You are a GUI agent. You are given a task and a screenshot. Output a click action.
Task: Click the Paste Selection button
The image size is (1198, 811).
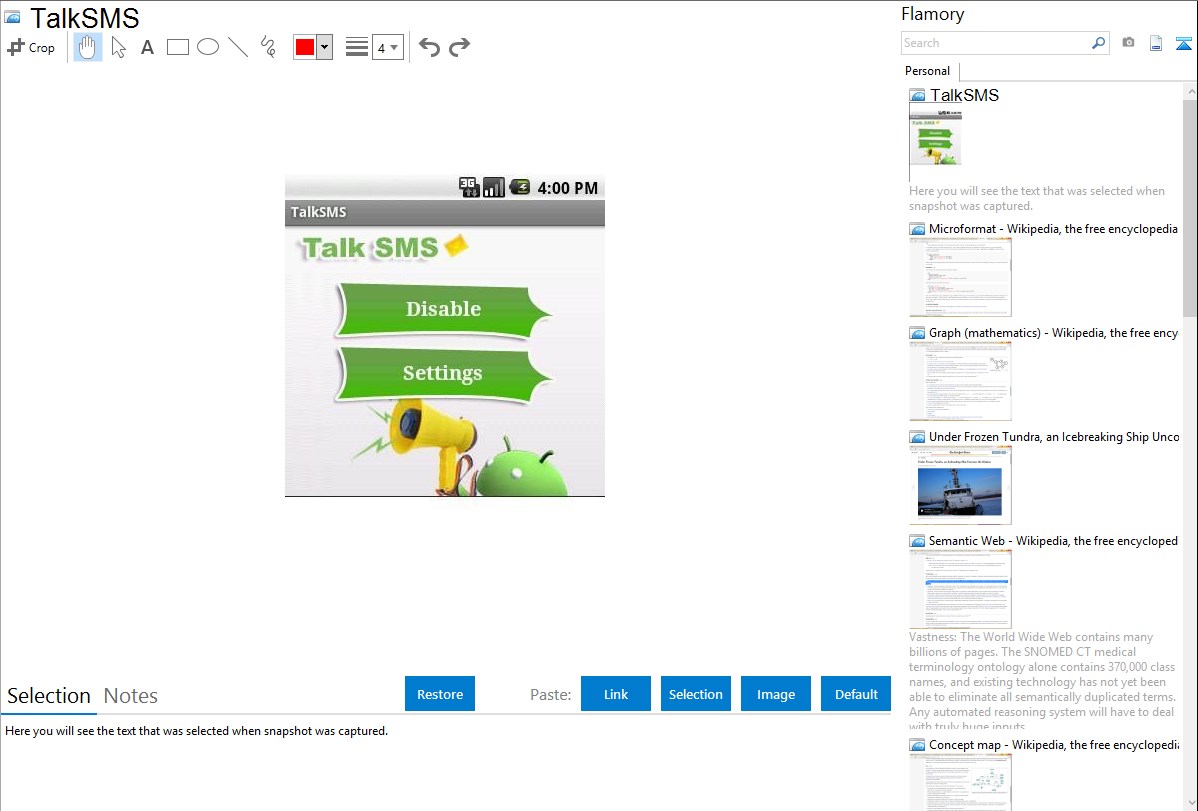[696, 694]
